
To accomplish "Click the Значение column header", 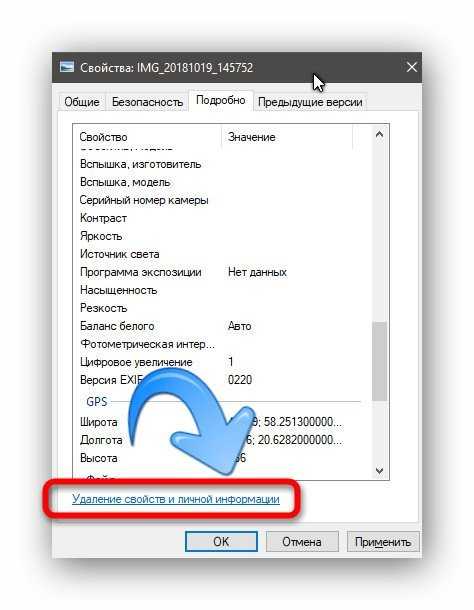I will pos(287,137).
